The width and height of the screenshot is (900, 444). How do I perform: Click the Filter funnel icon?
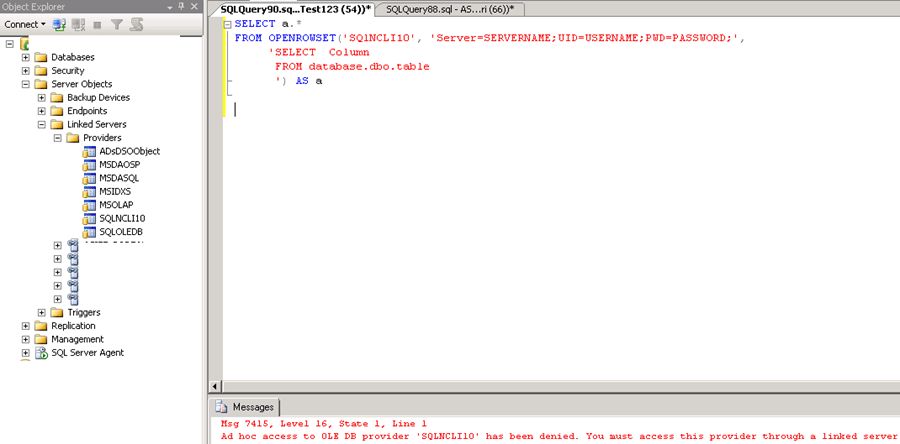point(117,24)
